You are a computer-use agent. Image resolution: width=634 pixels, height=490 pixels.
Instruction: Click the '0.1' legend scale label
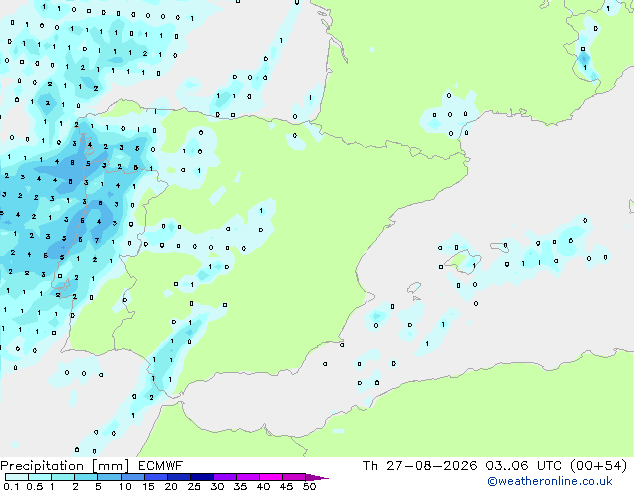(11, 486)
